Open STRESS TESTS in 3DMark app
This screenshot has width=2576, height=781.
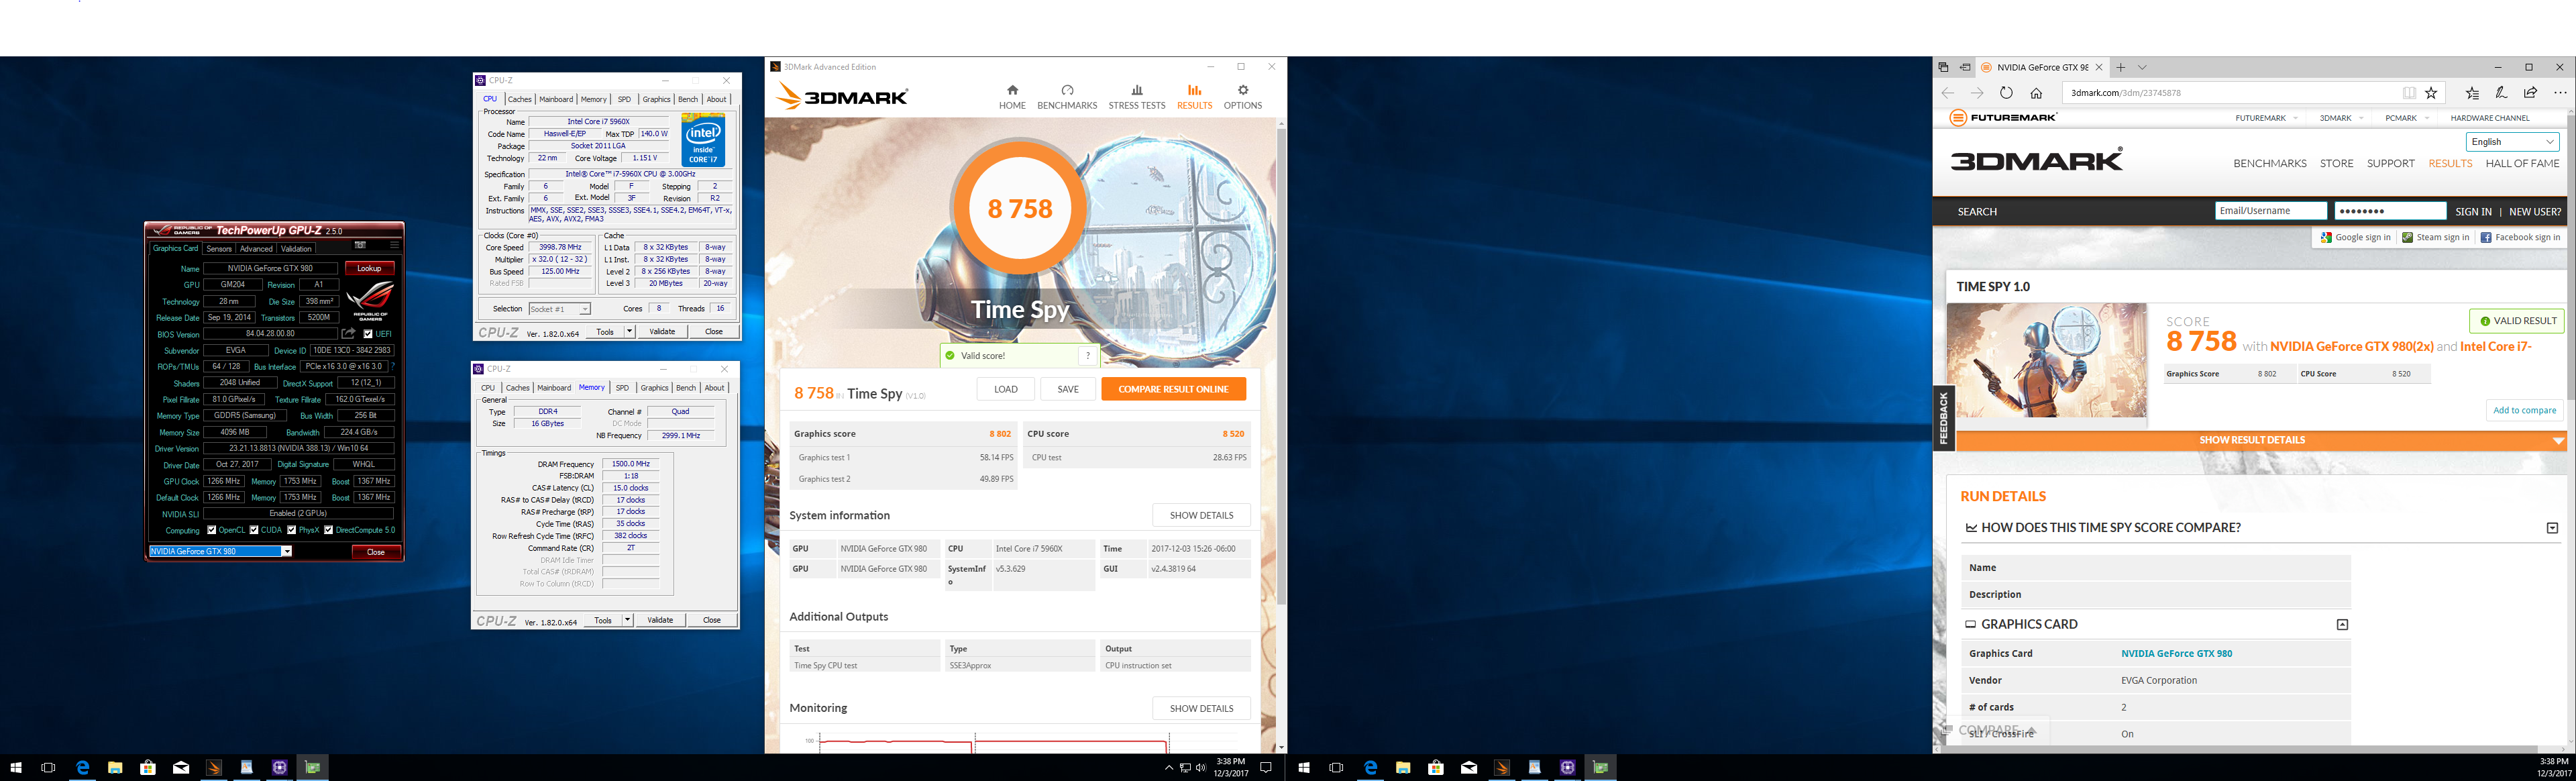pyautogui.click(x=1136, y=97)
